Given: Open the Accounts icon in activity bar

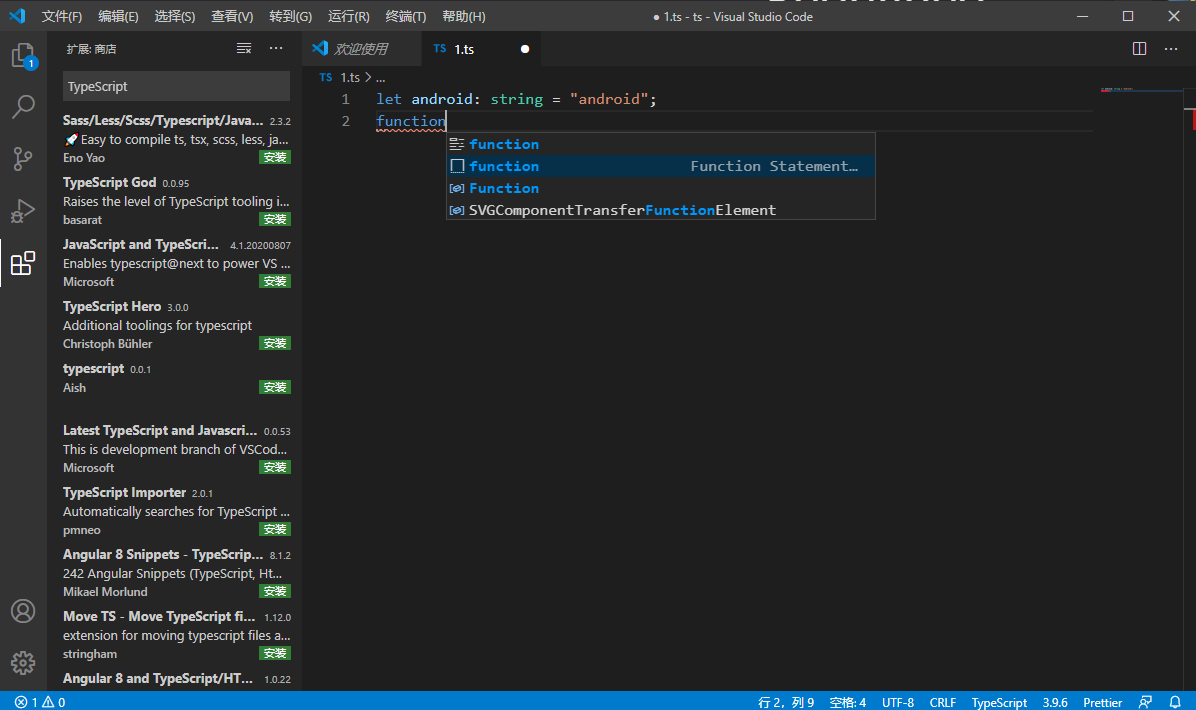Looking at the screenshot, I should [23, 611].
